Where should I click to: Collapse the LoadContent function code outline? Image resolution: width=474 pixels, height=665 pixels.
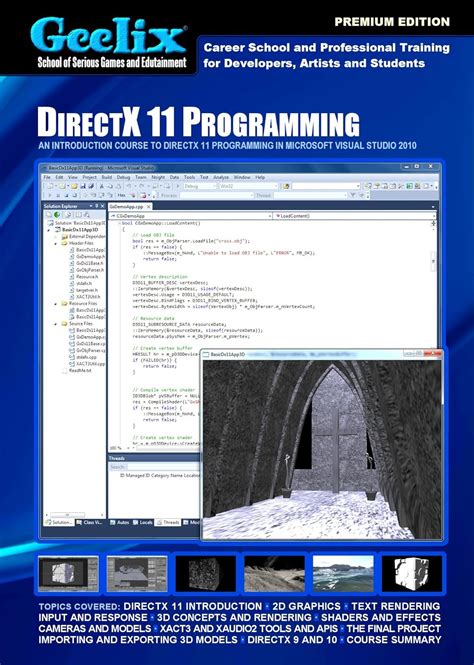click(119, 223)
